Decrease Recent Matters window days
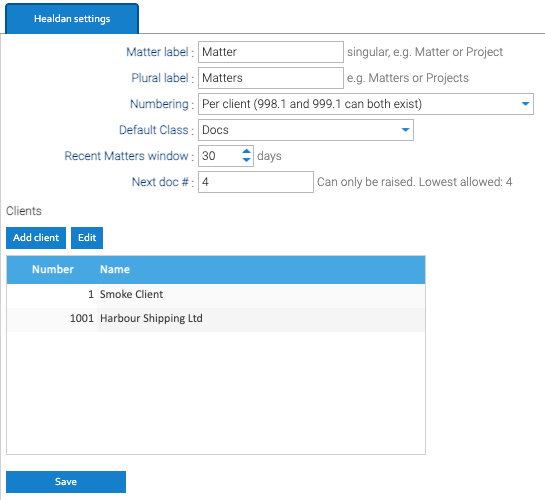Viewport: 545px width, 500px height. pyautogui.click(x=246, y=160)
